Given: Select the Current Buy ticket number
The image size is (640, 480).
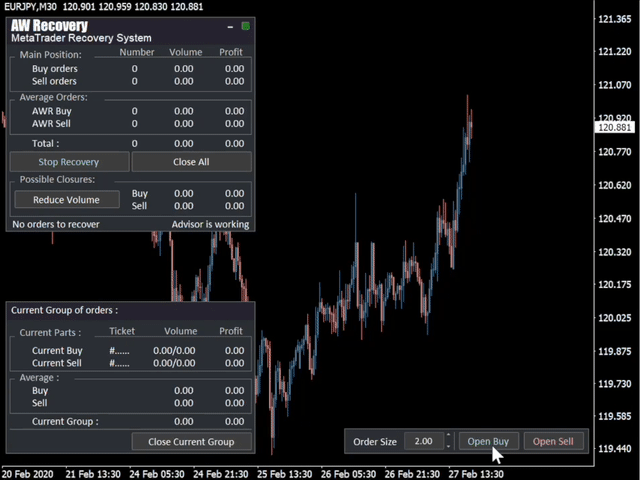Looking at the screenshot, I should [x=120, y=351].
